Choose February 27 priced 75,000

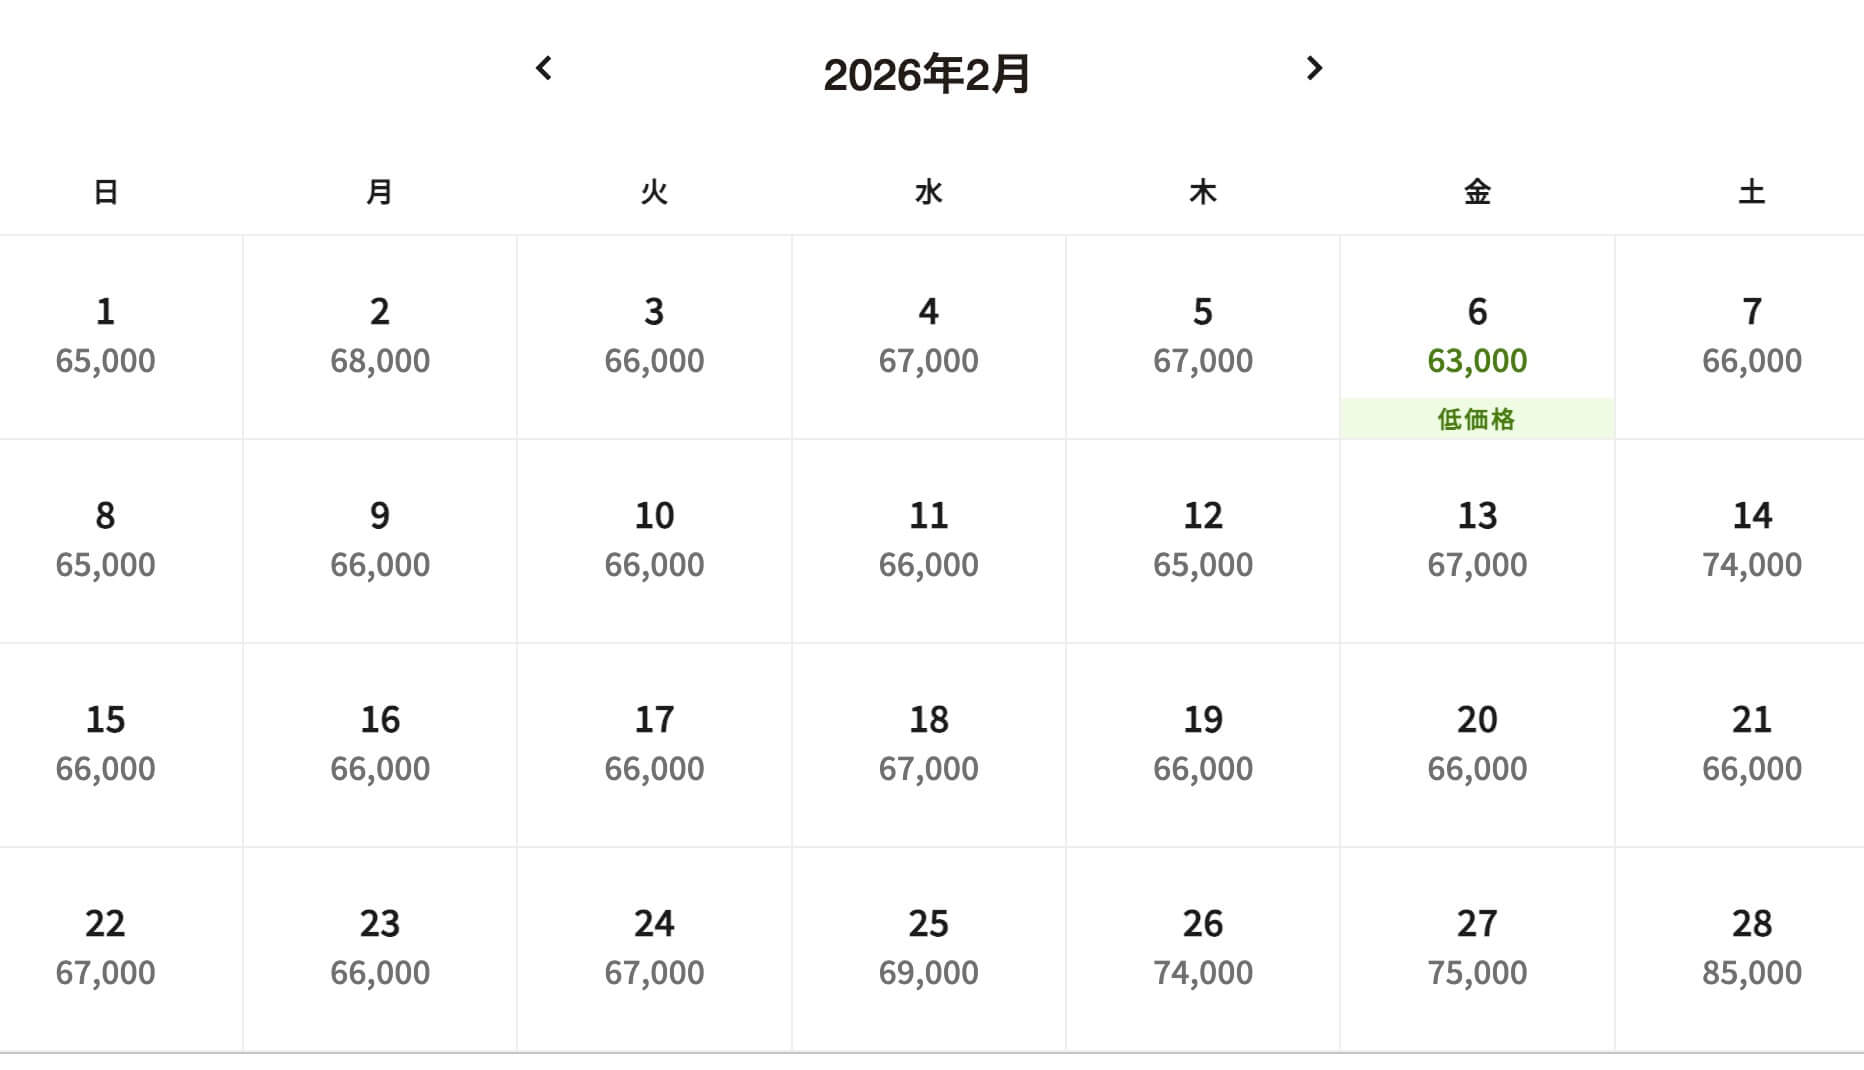(x=1477, y=945)
